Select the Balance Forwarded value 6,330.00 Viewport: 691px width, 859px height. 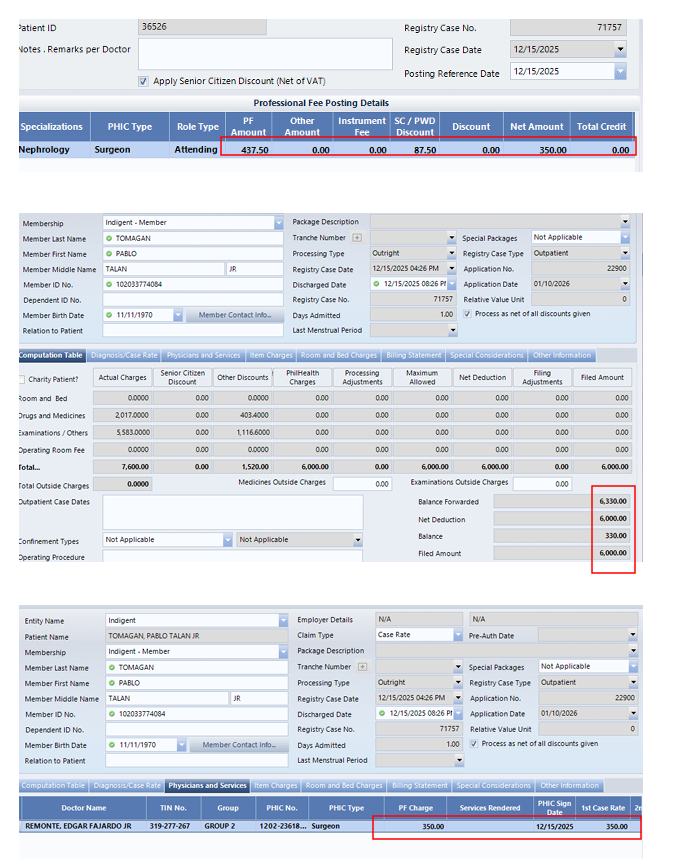tap(561, 501)
